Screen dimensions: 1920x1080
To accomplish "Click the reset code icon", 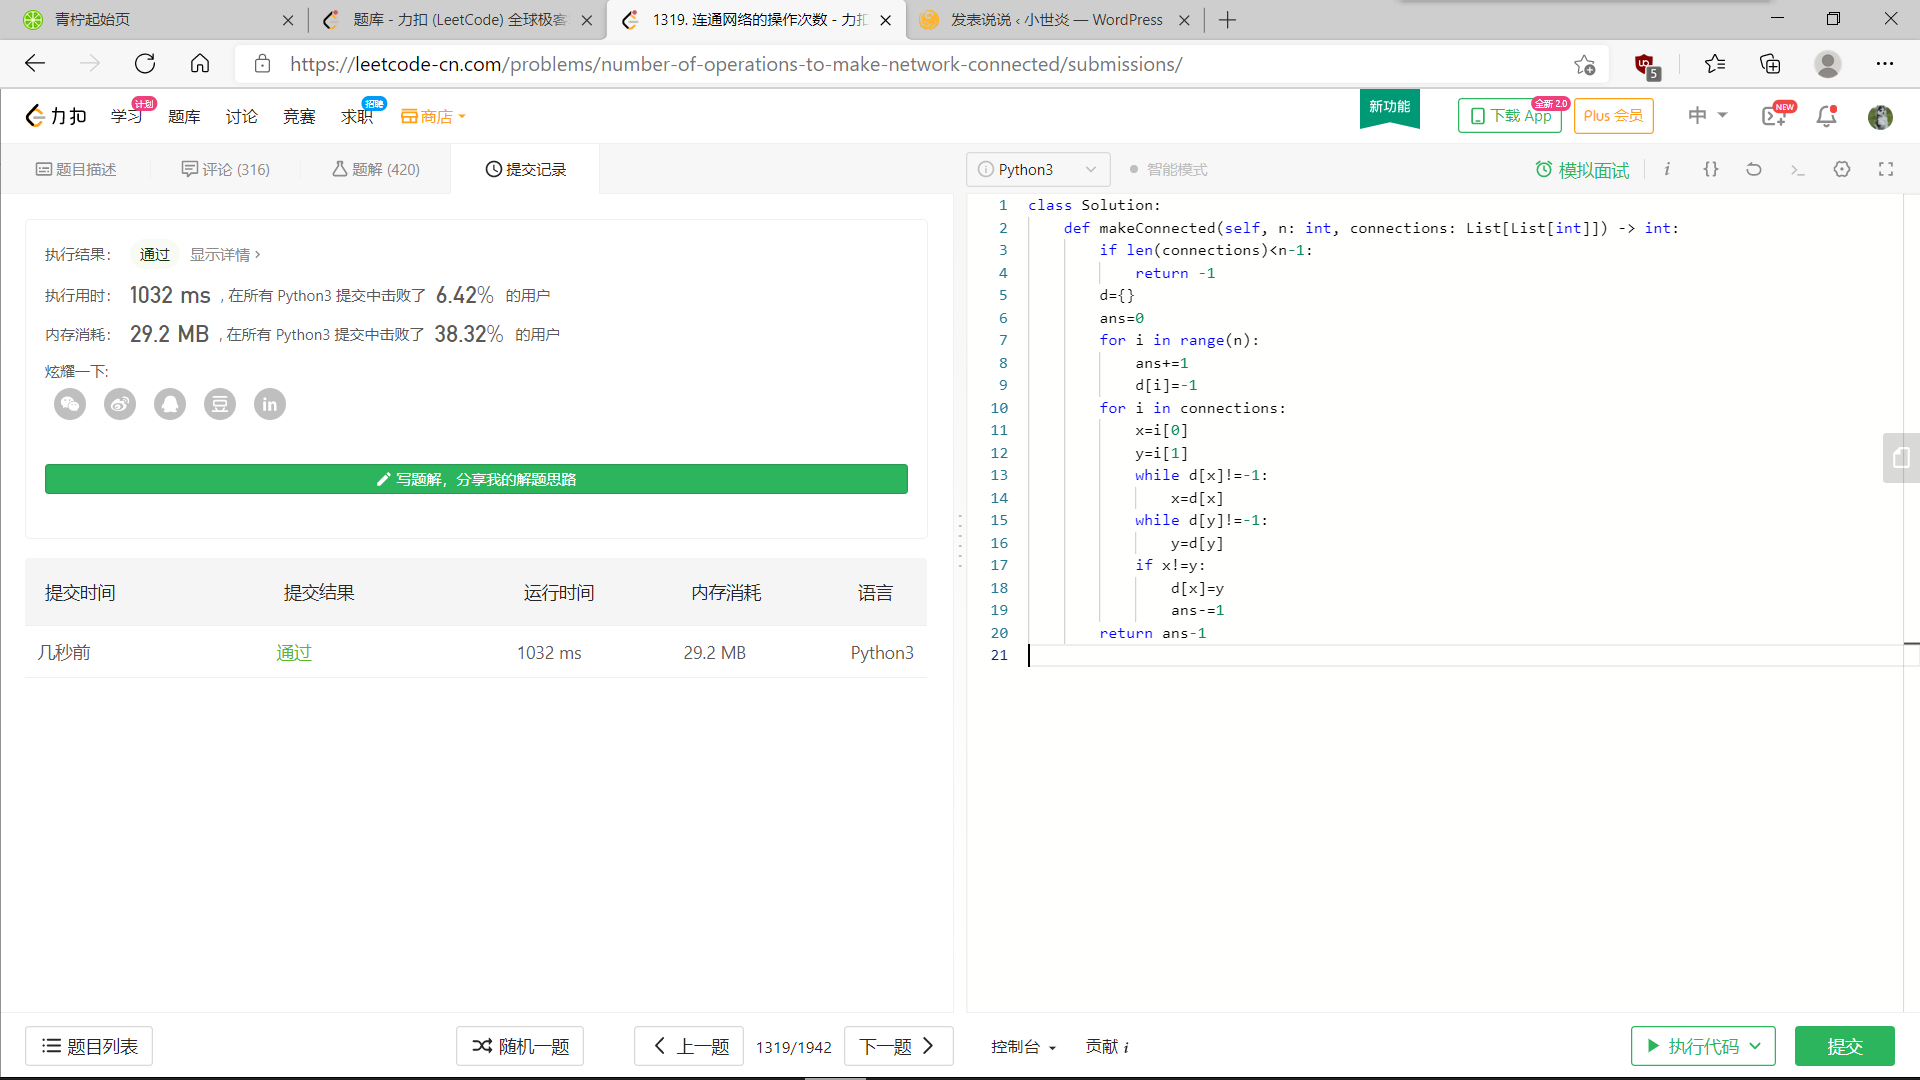I will point(1754,169).
